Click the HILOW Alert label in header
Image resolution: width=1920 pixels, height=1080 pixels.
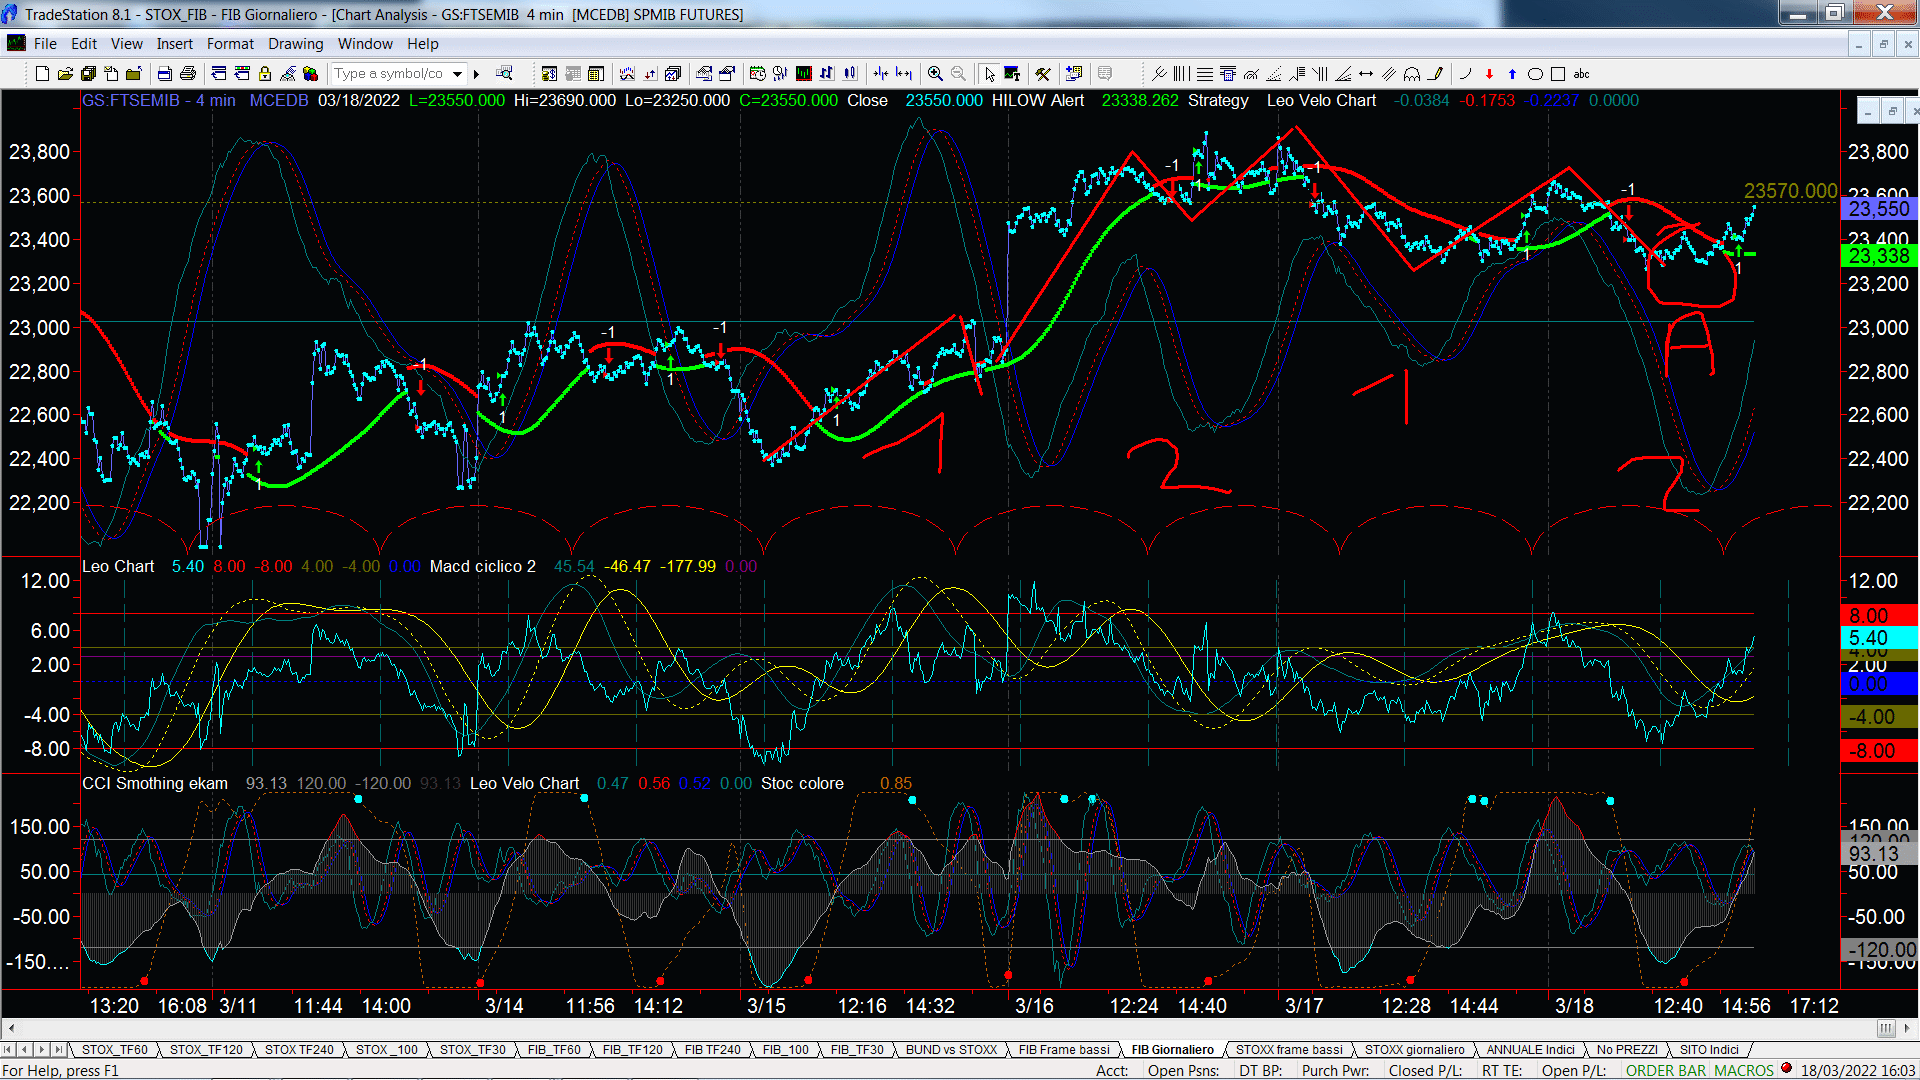(x=1037, y=100)
